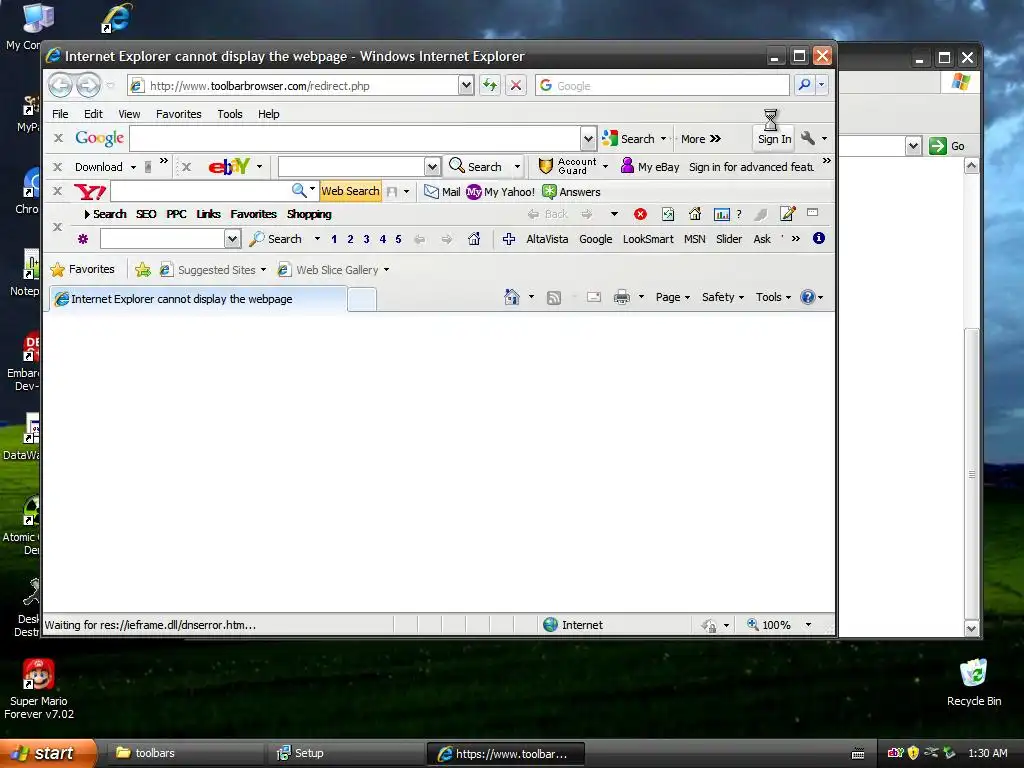Expand the Page menu in command bar

pos(673,297)
